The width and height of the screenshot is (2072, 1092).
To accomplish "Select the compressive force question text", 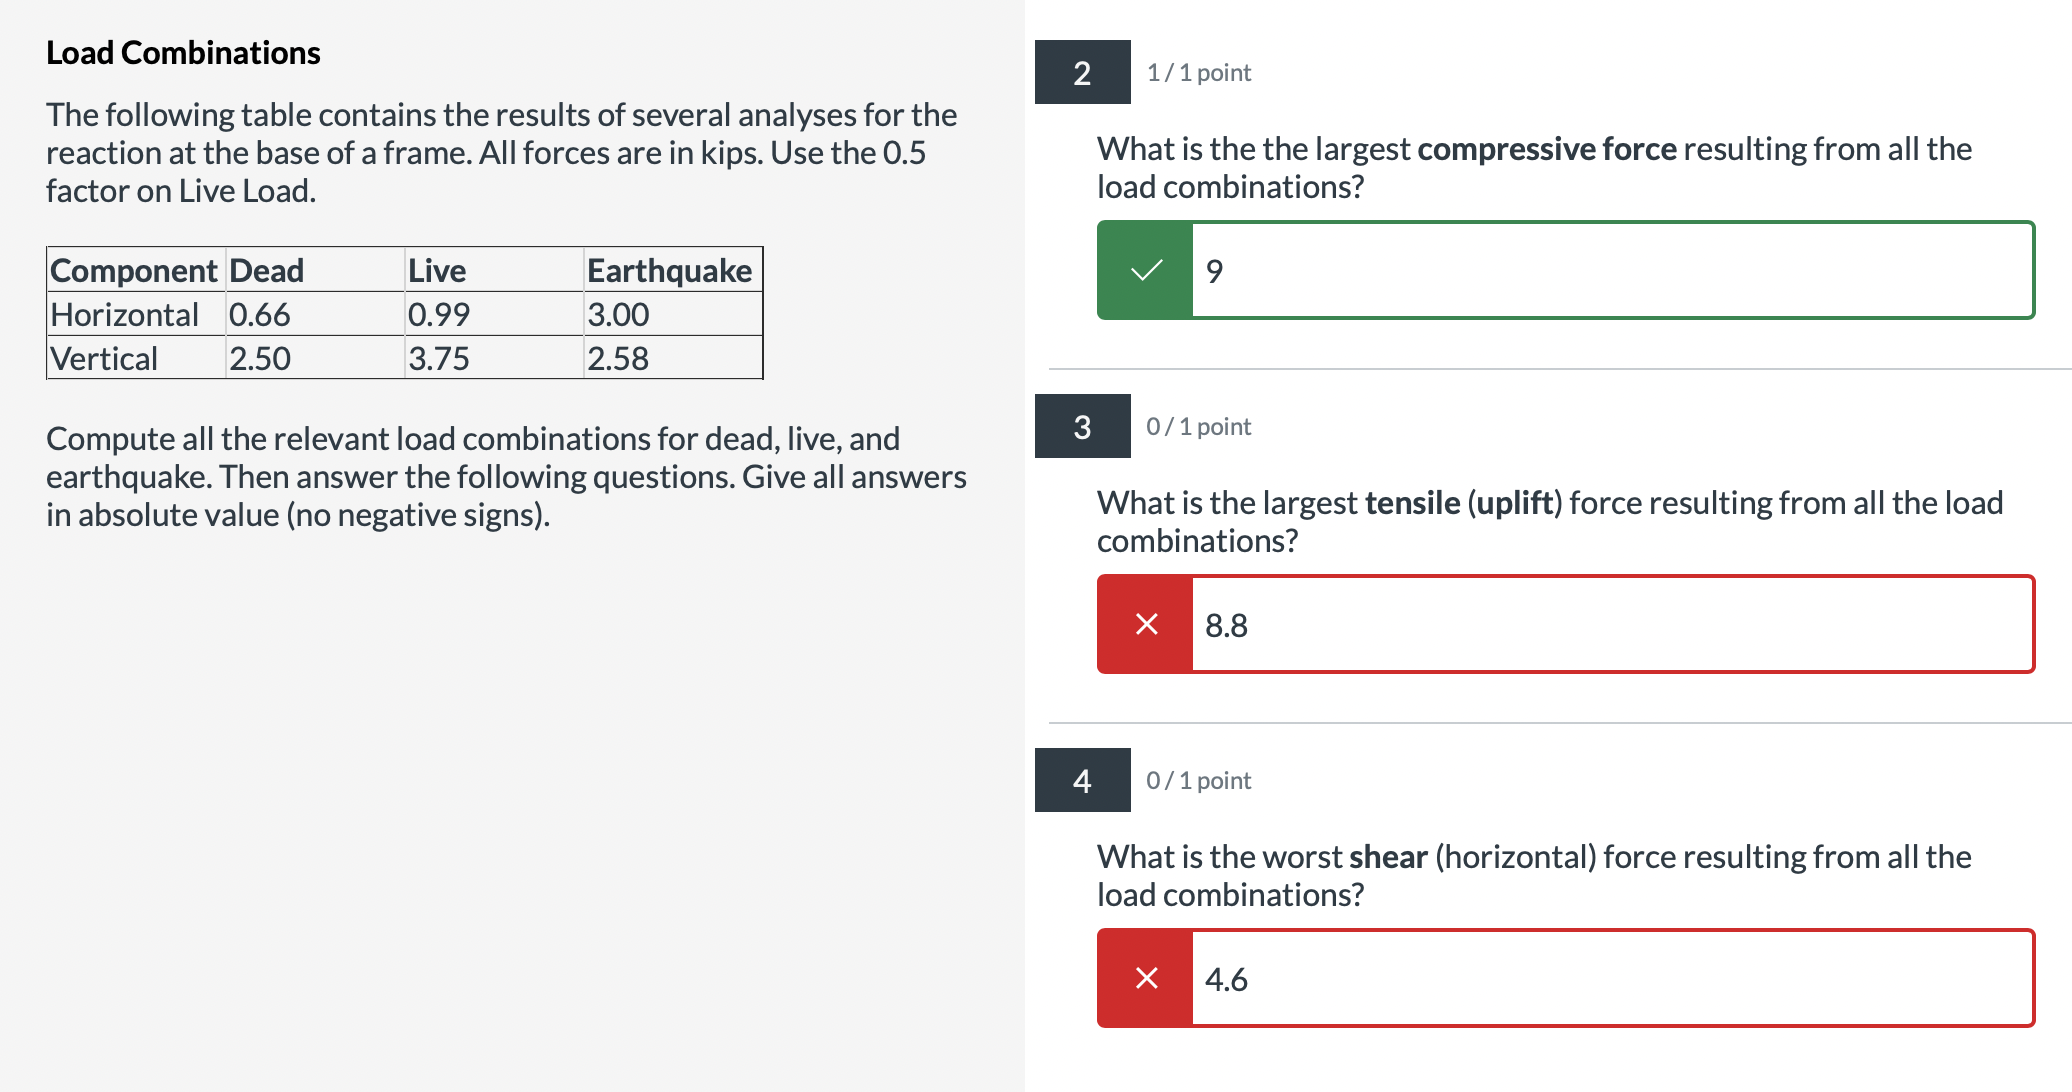I will click(1532, 167).
